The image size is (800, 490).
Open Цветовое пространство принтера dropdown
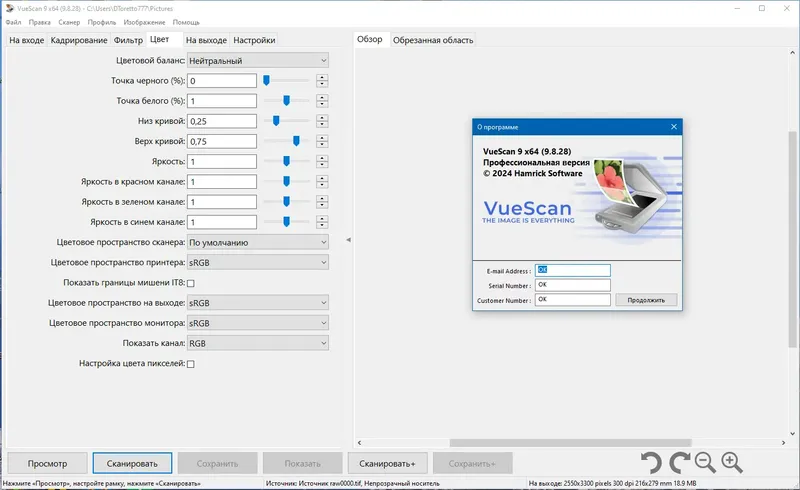tap(258, 262)
